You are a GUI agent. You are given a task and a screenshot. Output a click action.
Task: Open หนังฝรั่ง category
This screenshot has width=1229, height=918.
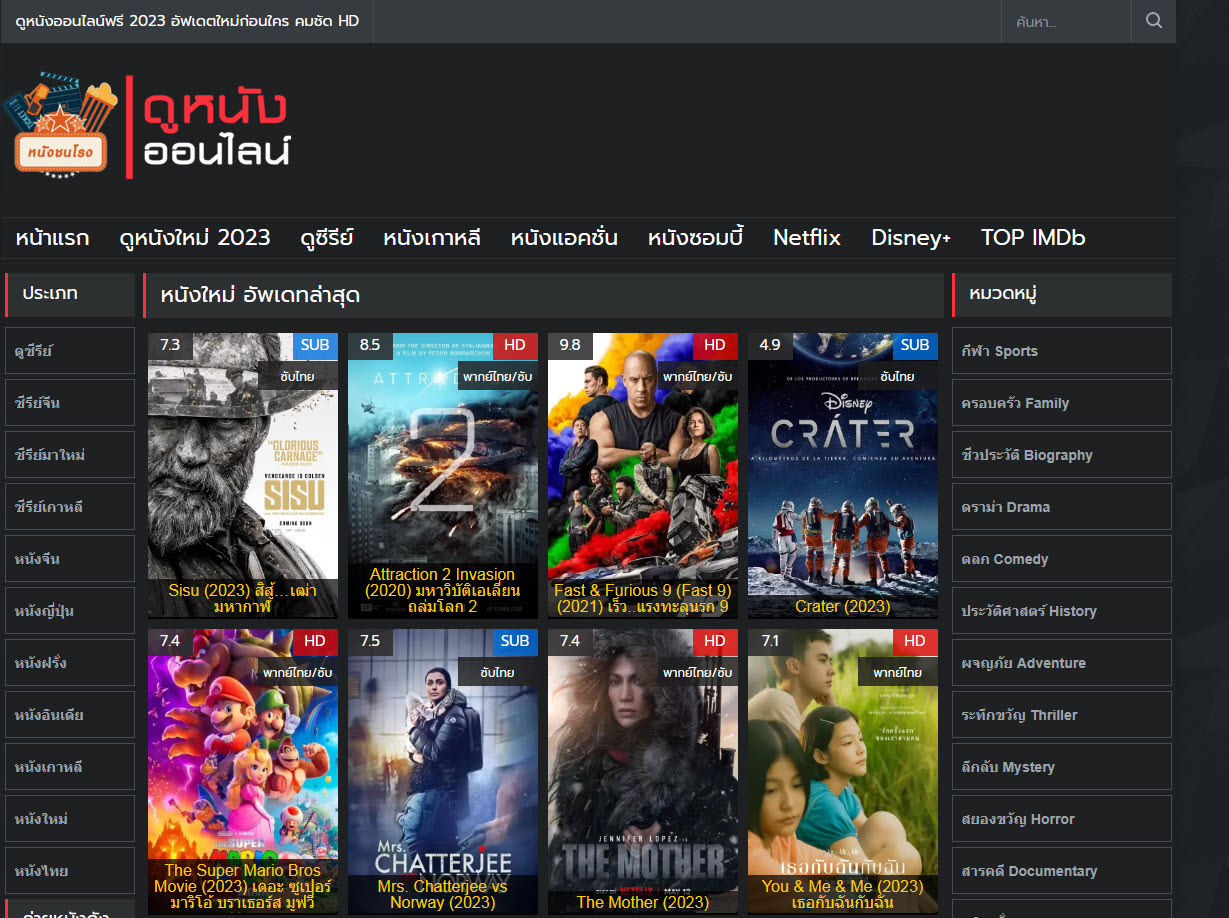[x=70, y=663]
